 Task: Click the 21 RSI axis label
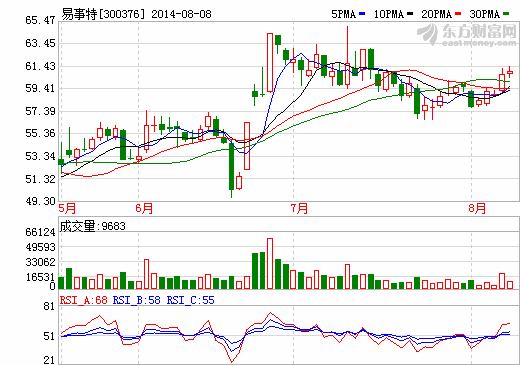49,360
